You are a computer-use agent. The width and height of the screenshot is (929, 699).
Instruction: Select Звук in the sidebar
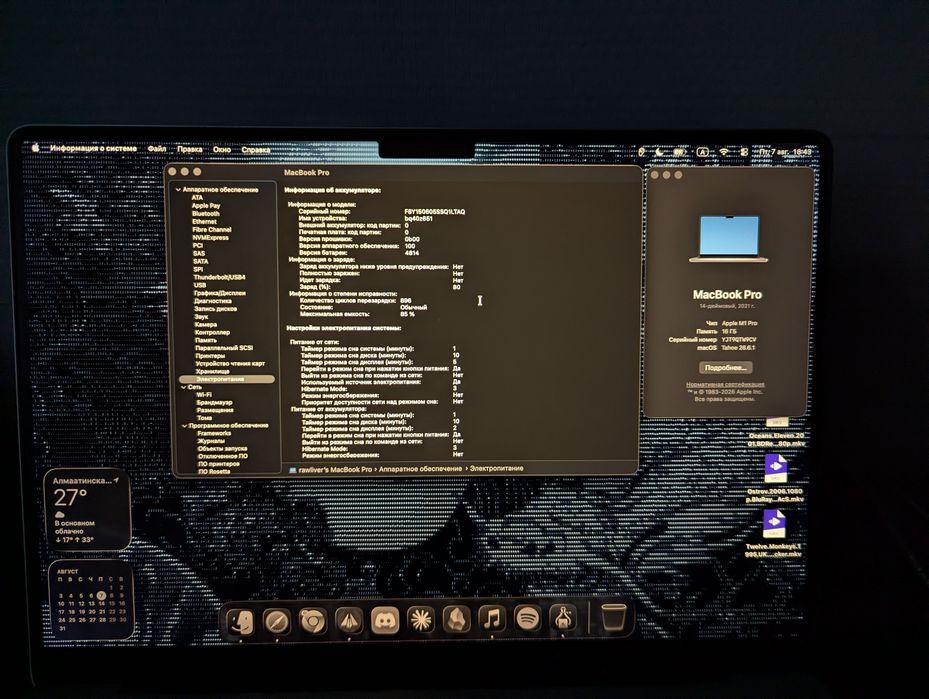(x=201, y=317)
